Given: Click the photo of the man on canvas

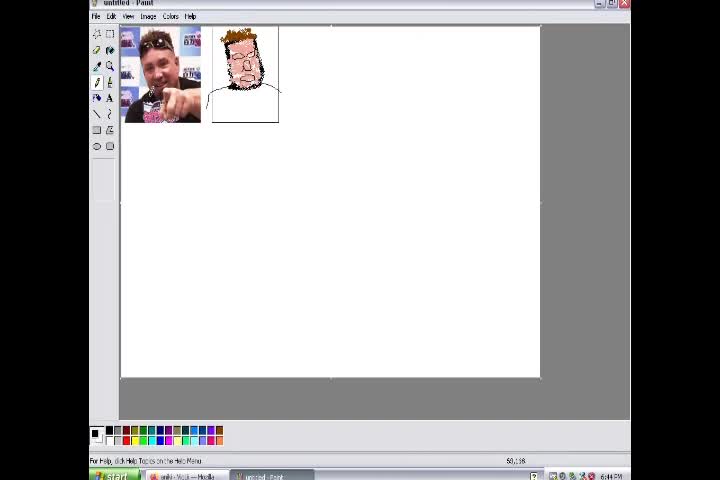Looking at the screenshot, I should tap(161, 74).
